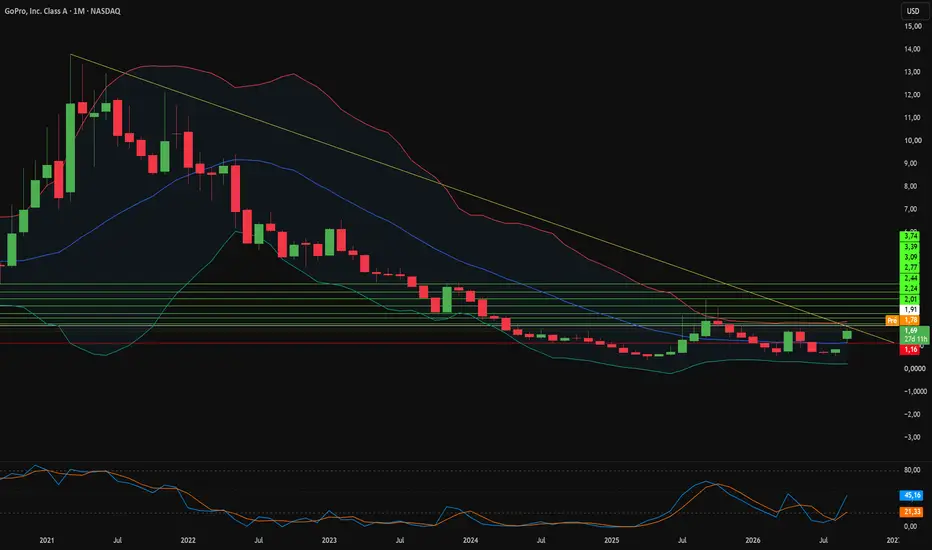The height and width of the screenshot is (550, 932).
Task: Select the red 1,16 price label
Action: (911, 350)
